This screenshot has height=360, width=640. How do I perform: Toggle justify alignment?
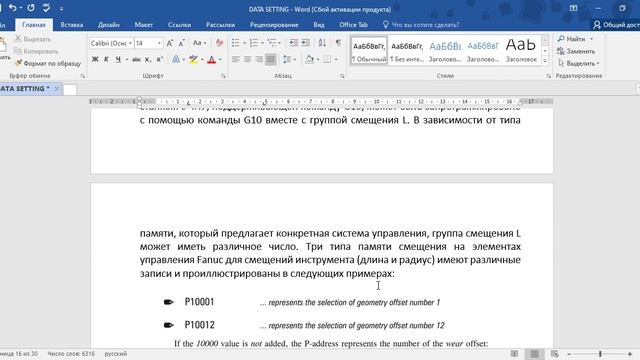(x=271, y=60)
